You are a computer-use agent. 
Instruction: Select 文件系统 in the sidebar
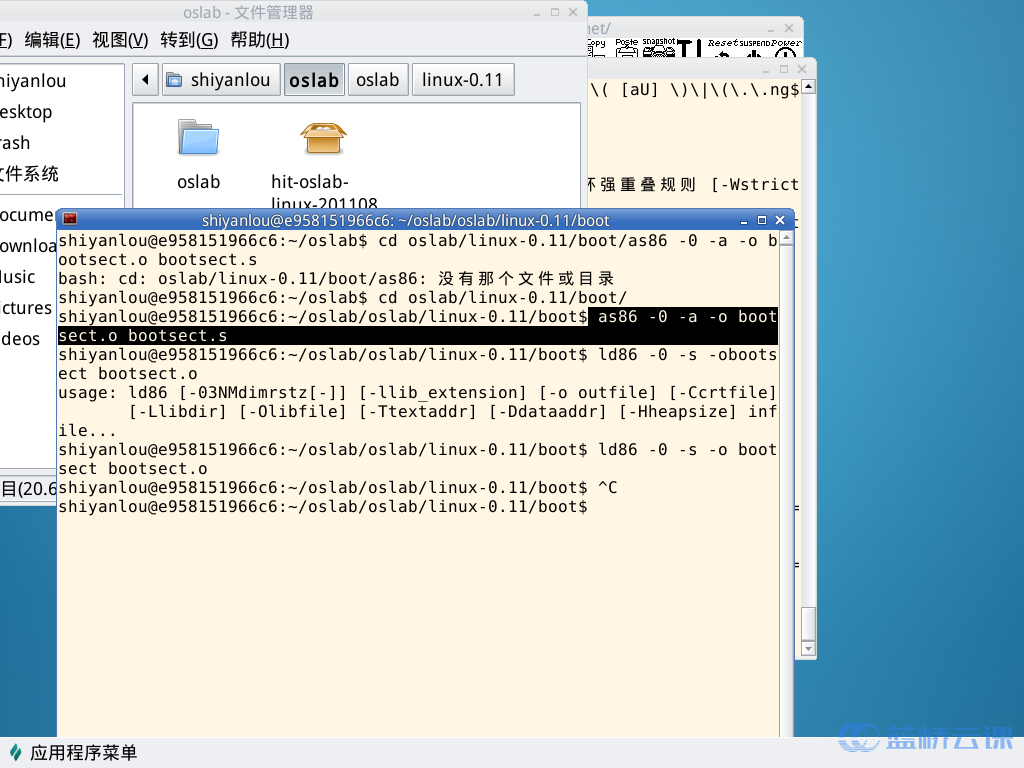(x=30, y=173)
